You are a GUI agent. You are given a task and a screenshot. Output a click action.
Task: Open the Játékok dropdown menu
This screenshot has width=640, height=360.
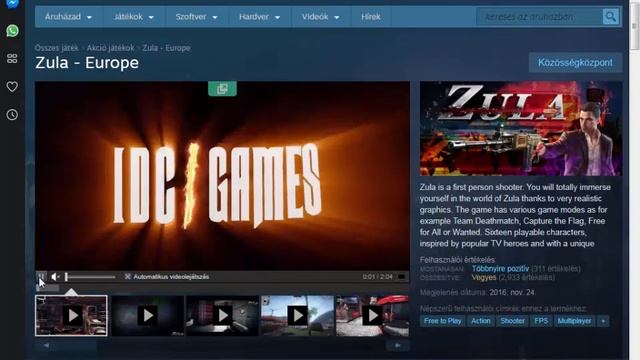[133, 17]
